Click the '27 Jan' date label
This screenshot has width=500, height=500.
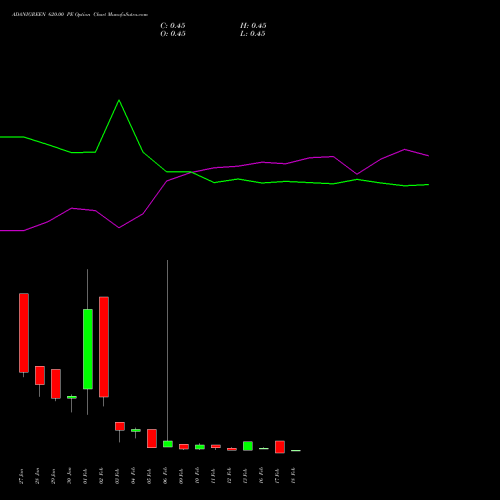22,476
